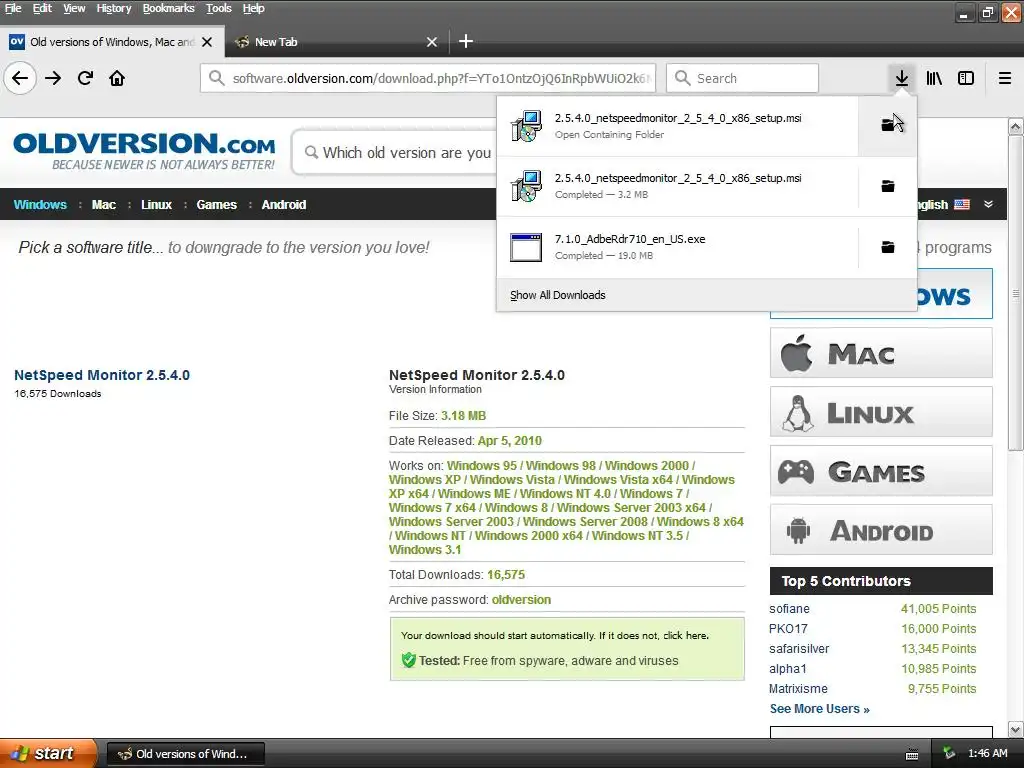The image size is (1024, 768).
Task: Click the page scrollbar down arrow
Action: pos(1016,729)
